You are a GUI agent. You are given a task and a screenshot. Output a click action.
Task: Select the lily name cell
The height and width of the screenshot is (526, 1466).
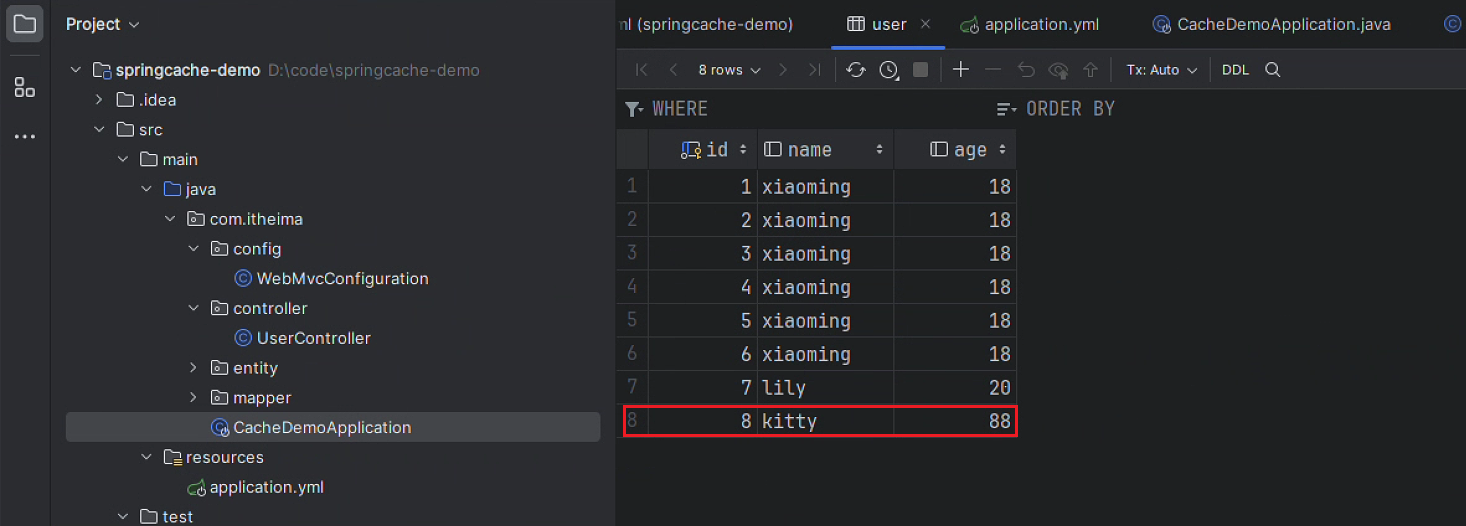[x=825, y=388]
